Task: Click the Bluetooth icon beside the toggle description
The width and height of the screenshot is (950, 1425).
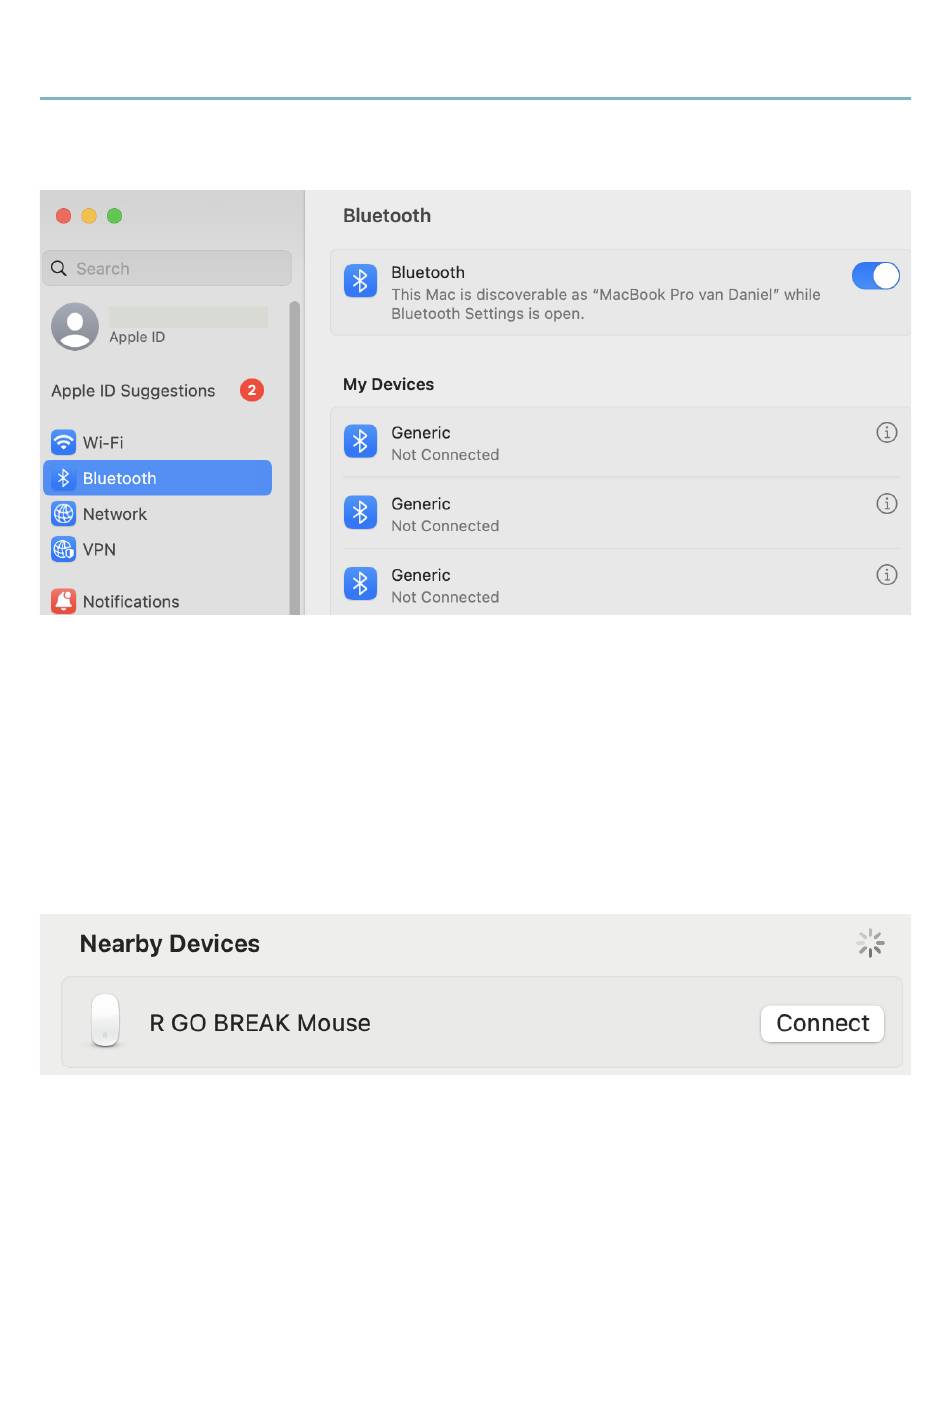Action: (360, 281)
